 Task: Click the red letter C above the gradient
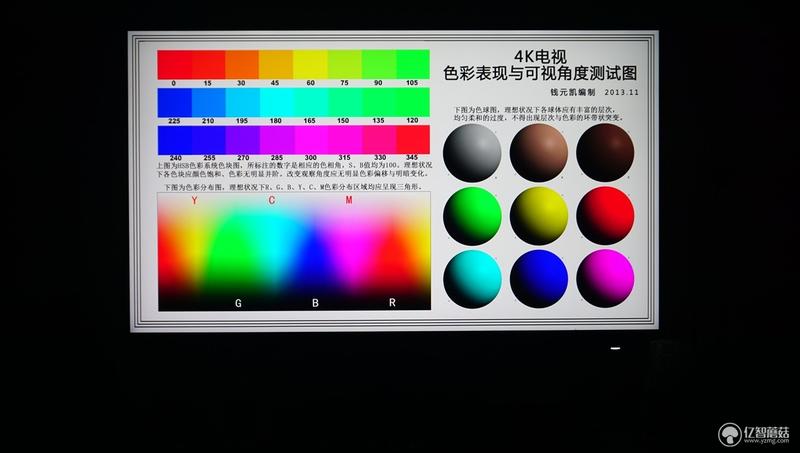tap(272, 200)
